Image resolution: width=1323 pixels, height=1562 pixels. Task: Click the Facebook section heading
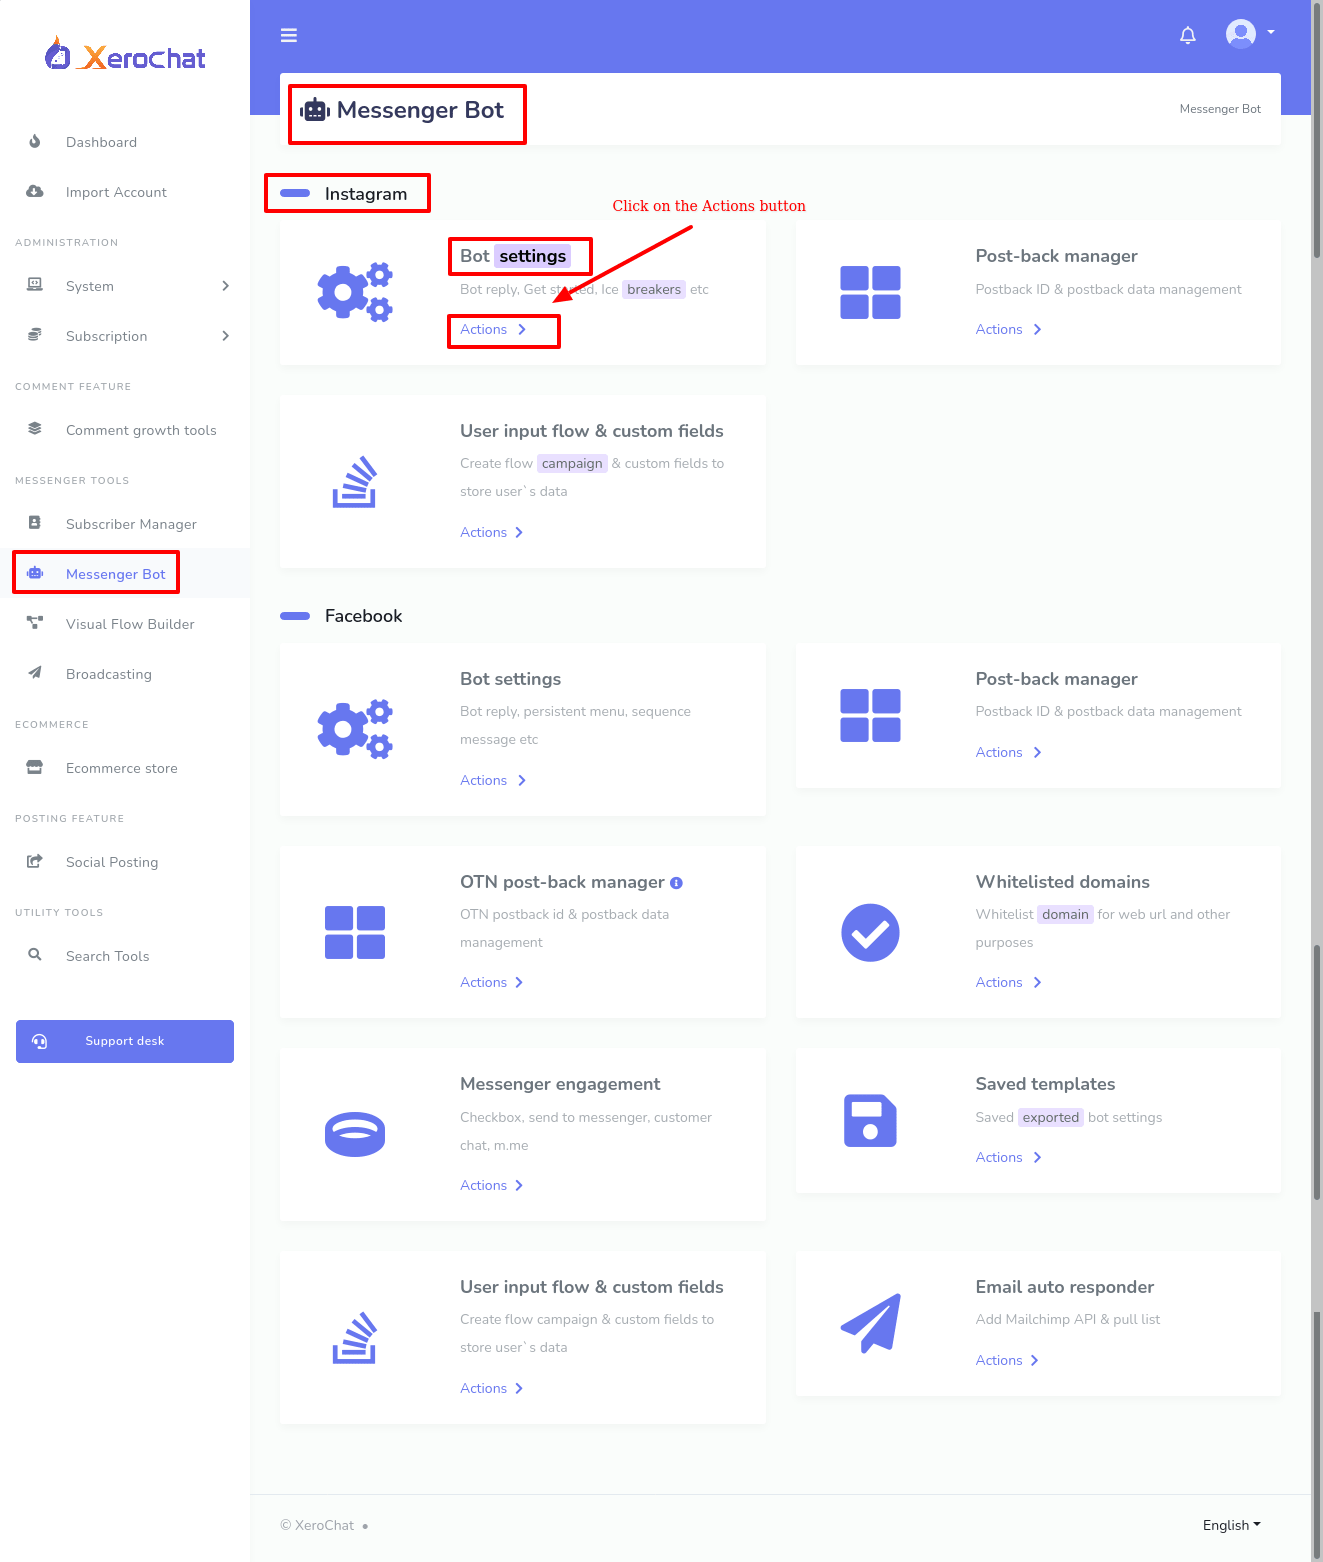coord(363,616)
